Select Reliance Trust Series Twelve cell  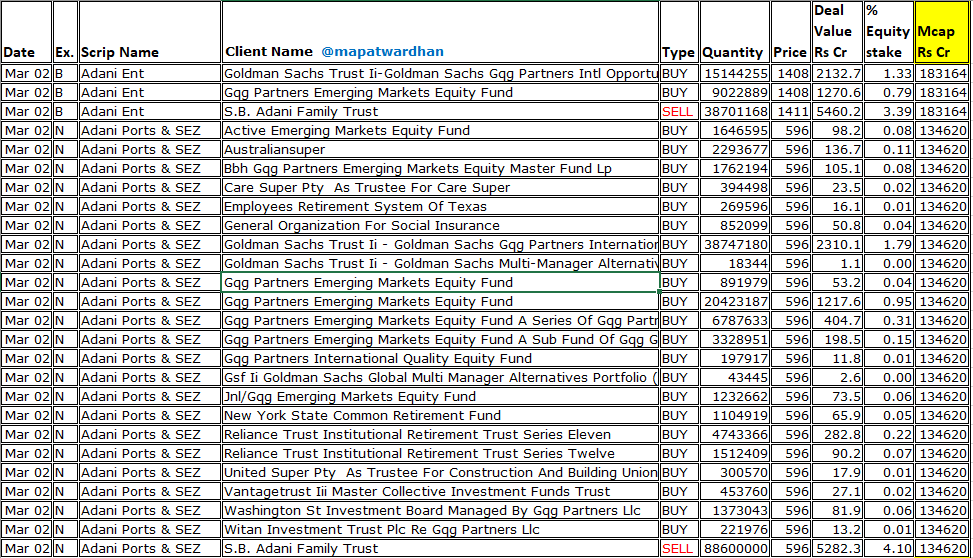(440, 454)
